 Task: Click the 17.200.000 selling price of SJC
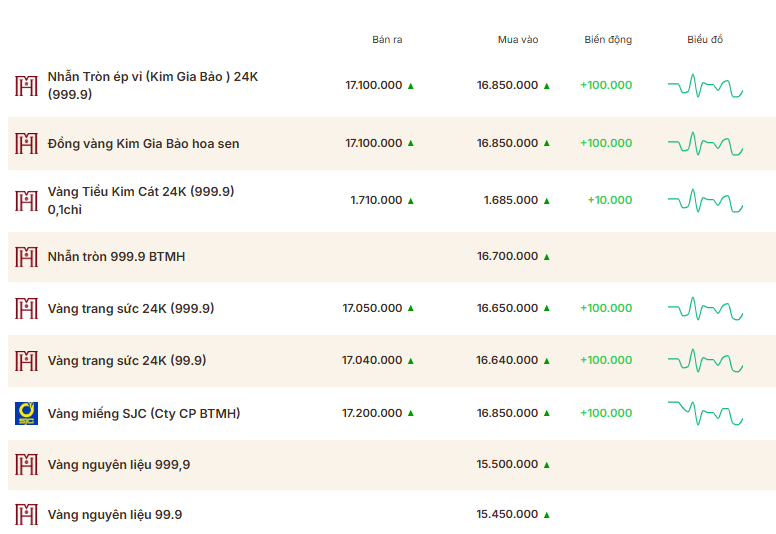point(372,413)
